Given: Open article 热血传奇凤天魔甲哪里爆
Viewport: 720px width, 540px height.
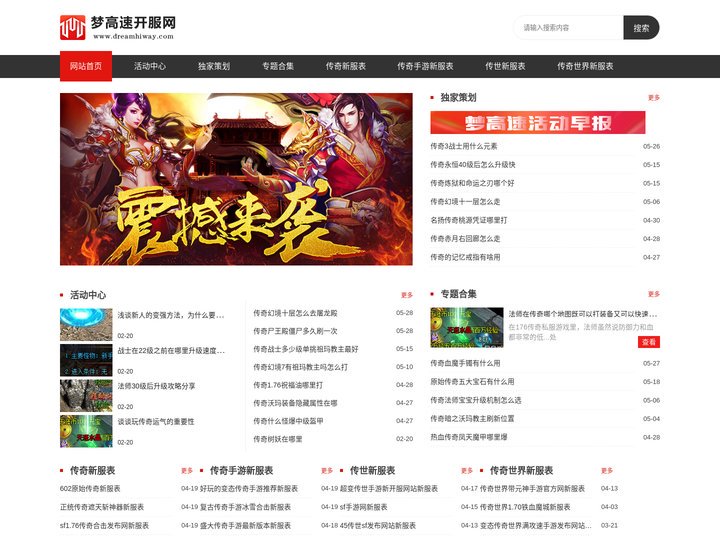Looking at the screenshot, I should pos(469,437).
